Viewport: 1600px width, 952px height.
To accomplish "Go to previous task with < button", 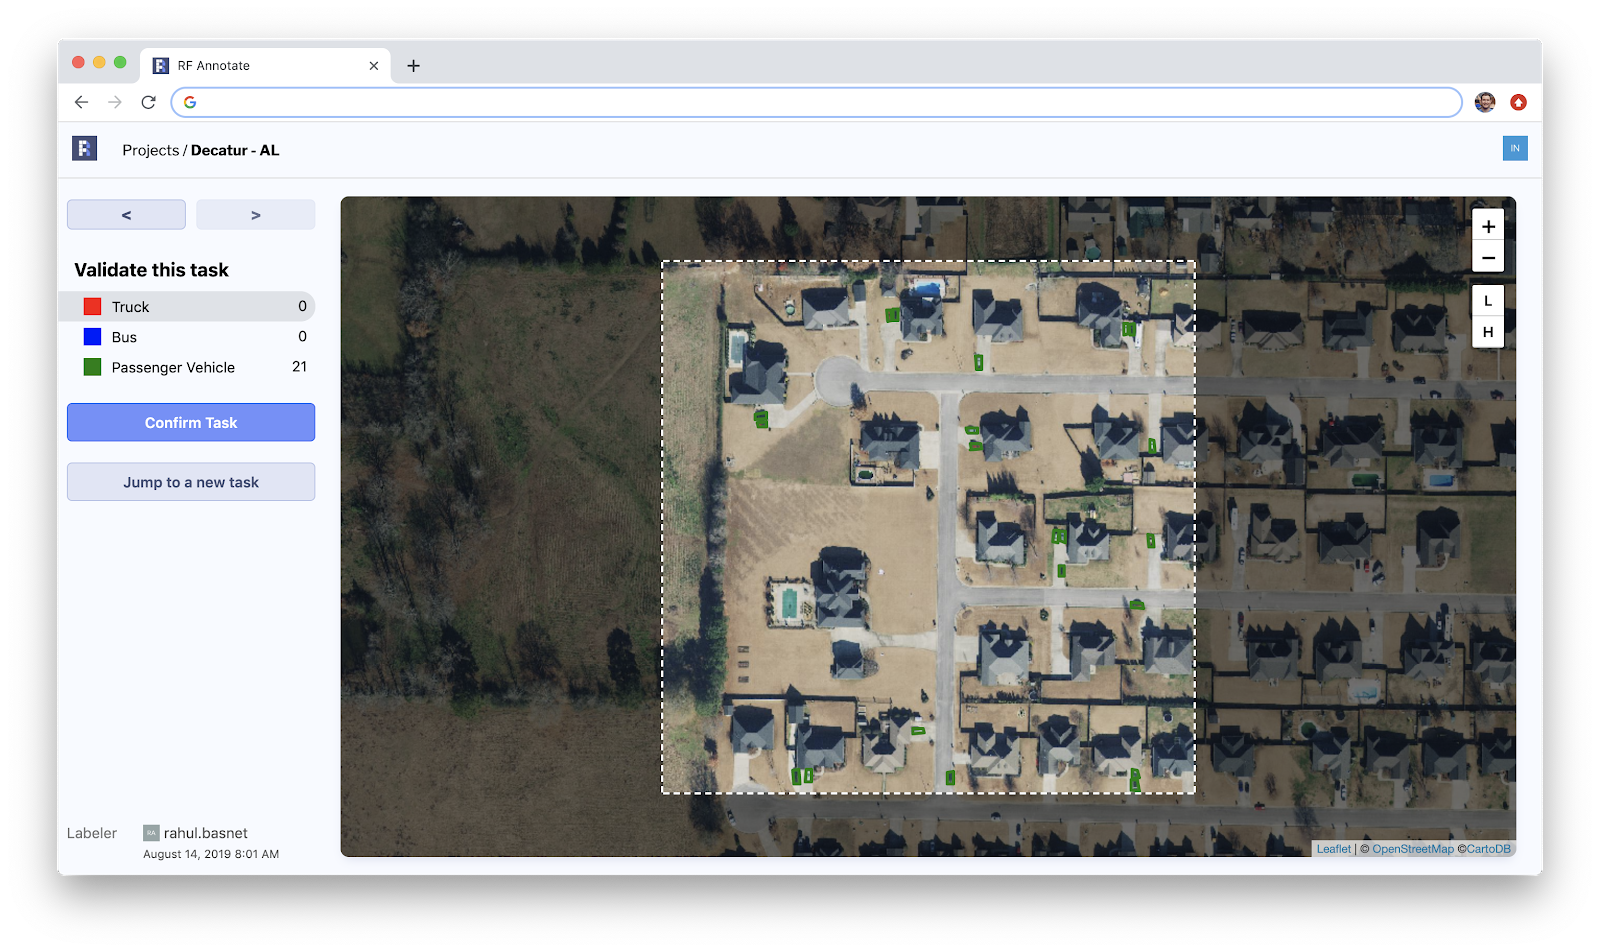I will [126, 215].
